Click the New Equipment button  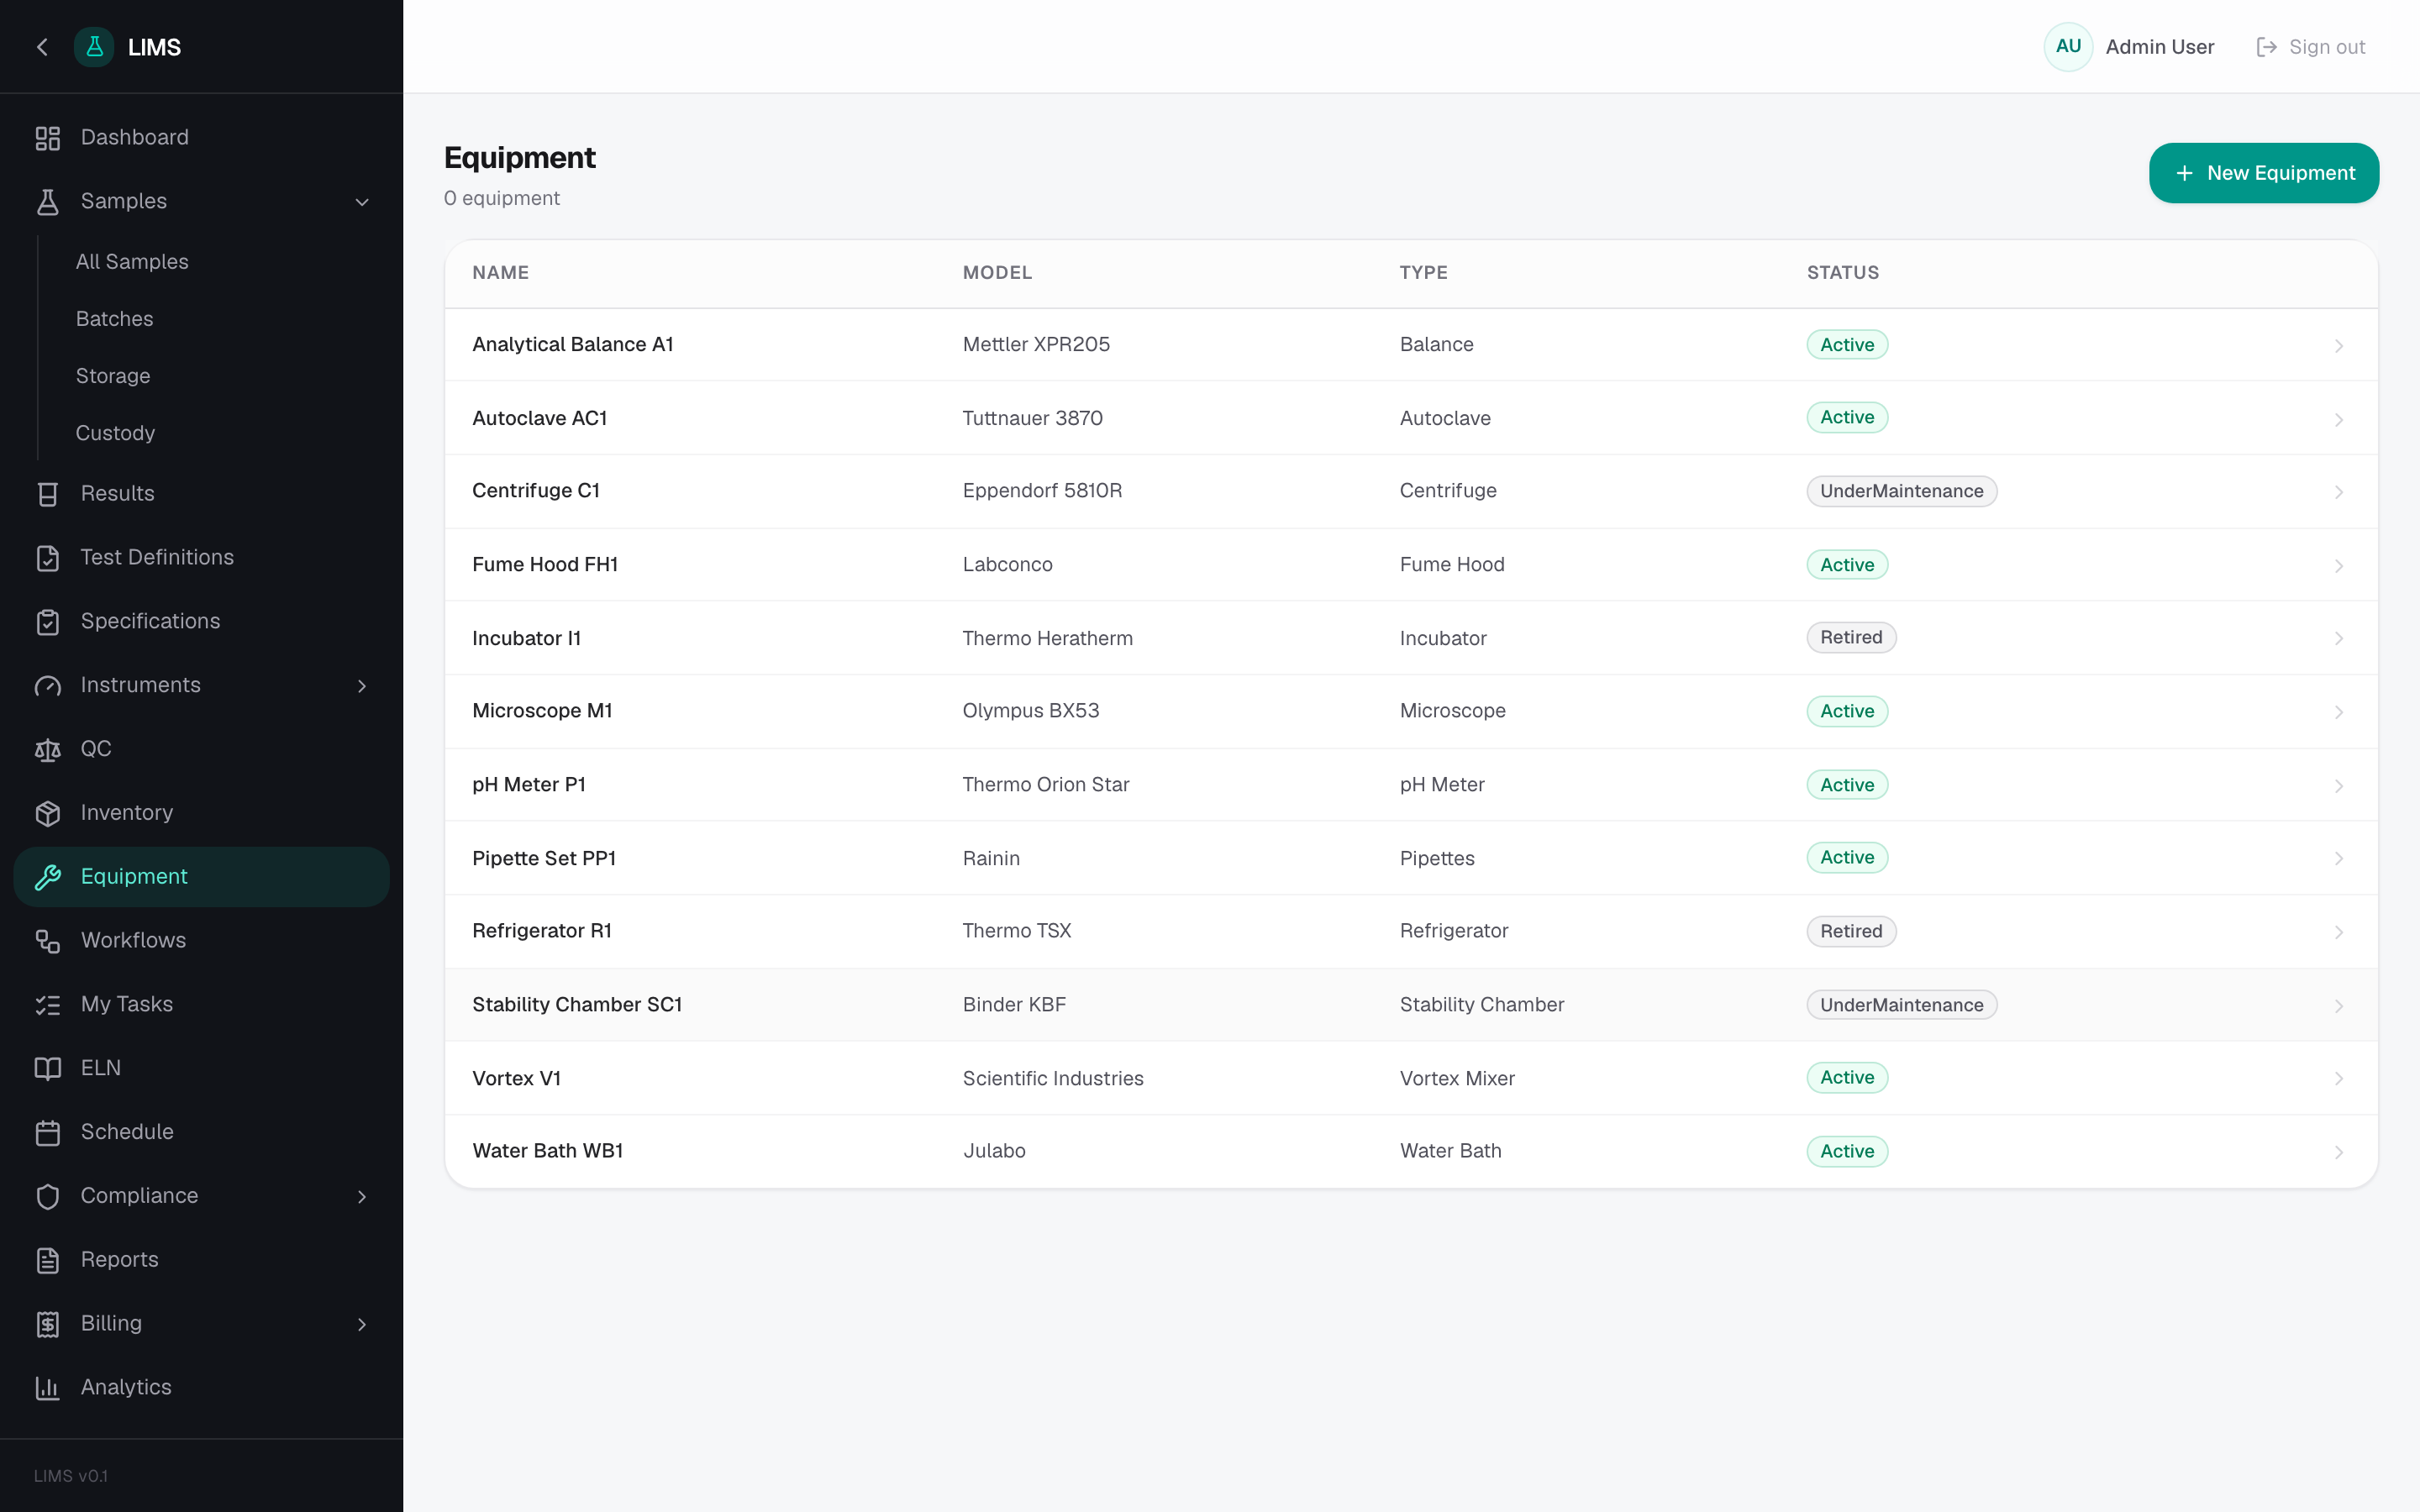[2264, 173]
